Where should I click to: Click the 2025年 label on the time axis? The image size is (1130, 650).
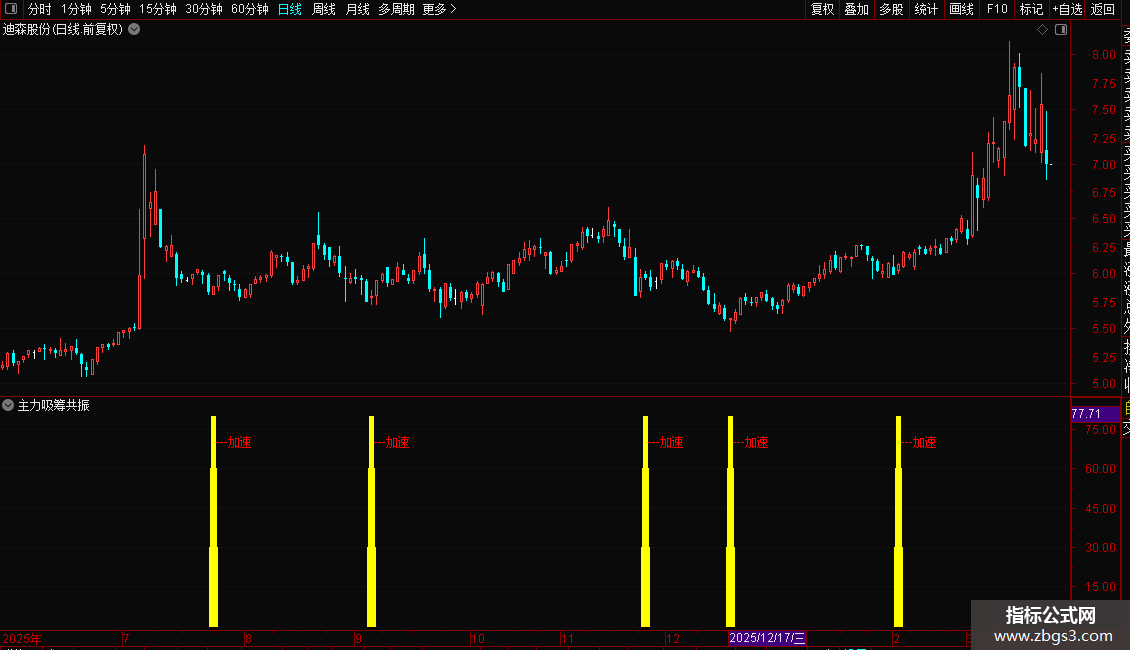22,638
